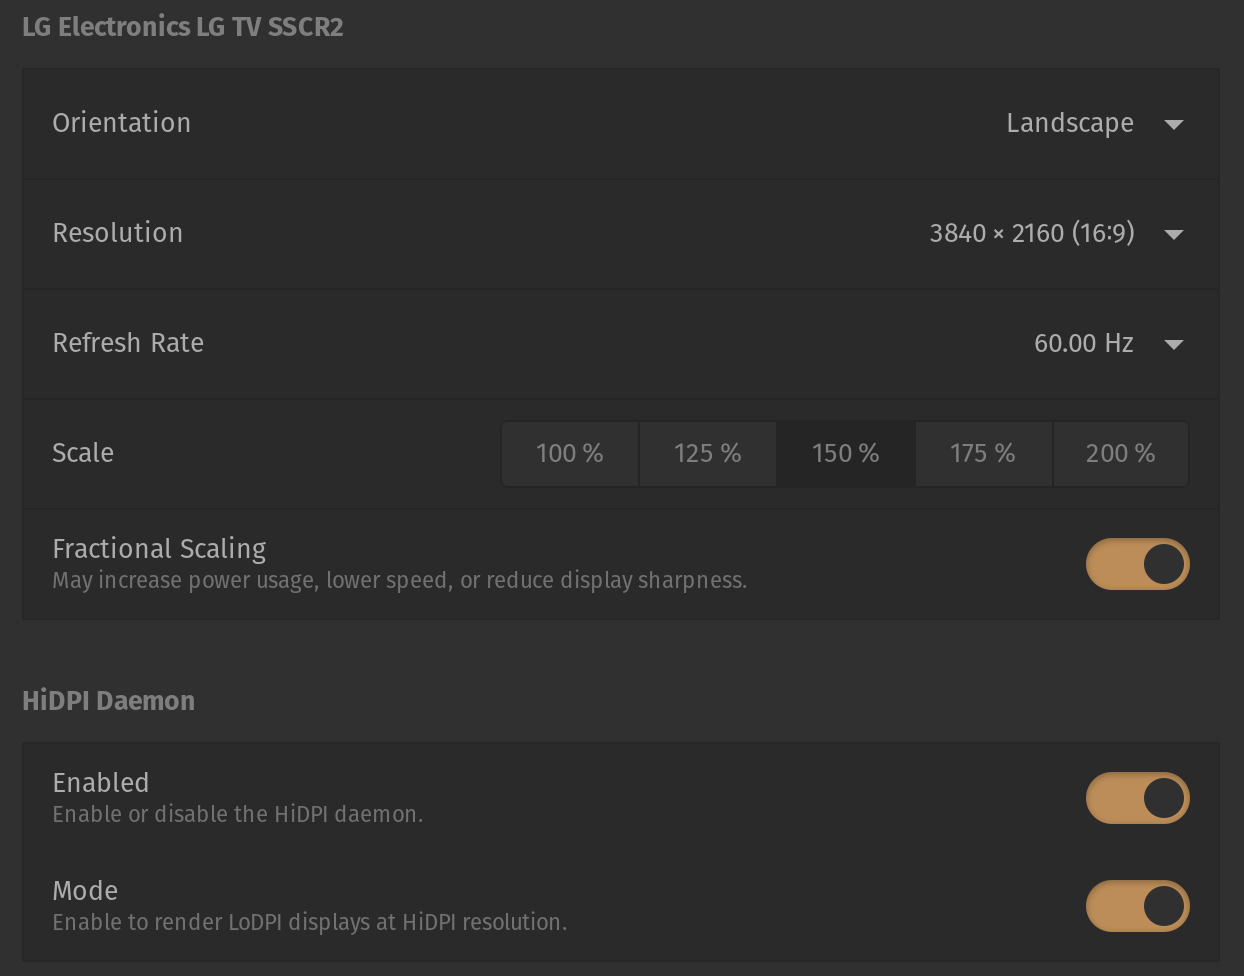This screenshot has height=976, width=1244.
Task: Toggle the HiDPI Mode switch
Action: coord(1137,906)
